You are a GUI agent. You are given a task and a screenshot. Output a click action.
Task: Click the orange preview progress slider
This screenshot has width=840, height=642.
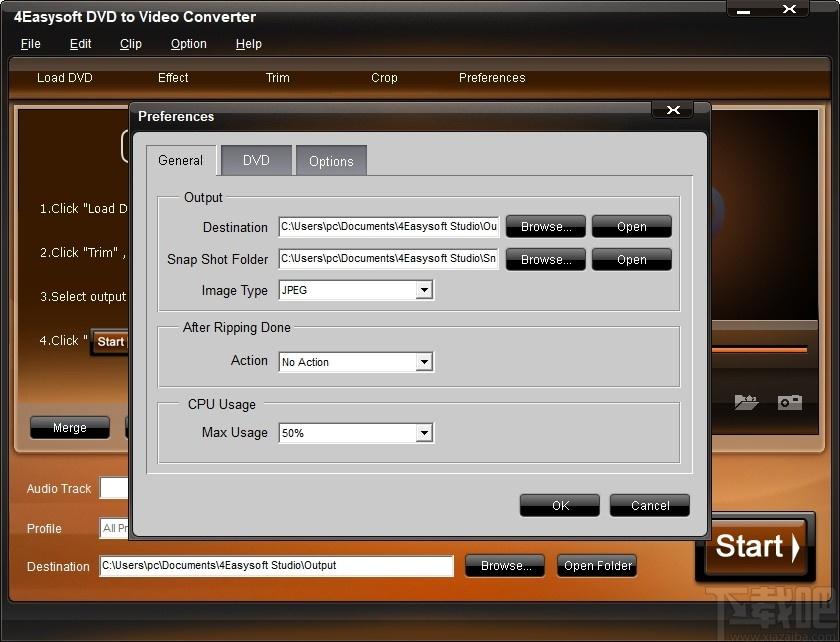tap(759, 350)
